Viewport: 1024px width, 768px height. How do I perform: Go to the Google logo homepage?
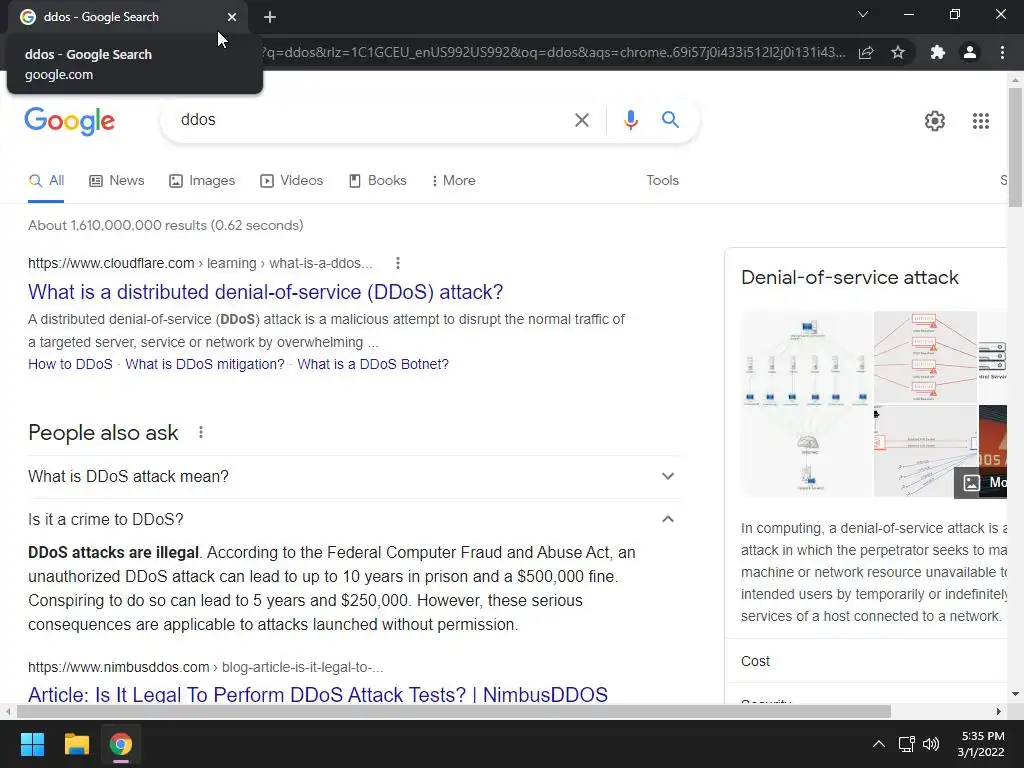click(70, 121)
